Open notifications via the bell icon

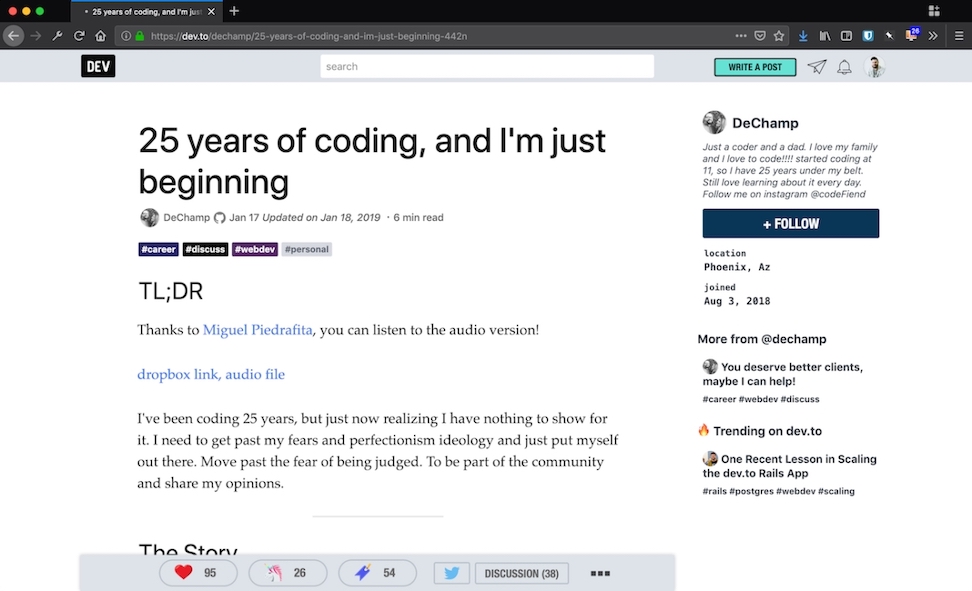point(844,66)
